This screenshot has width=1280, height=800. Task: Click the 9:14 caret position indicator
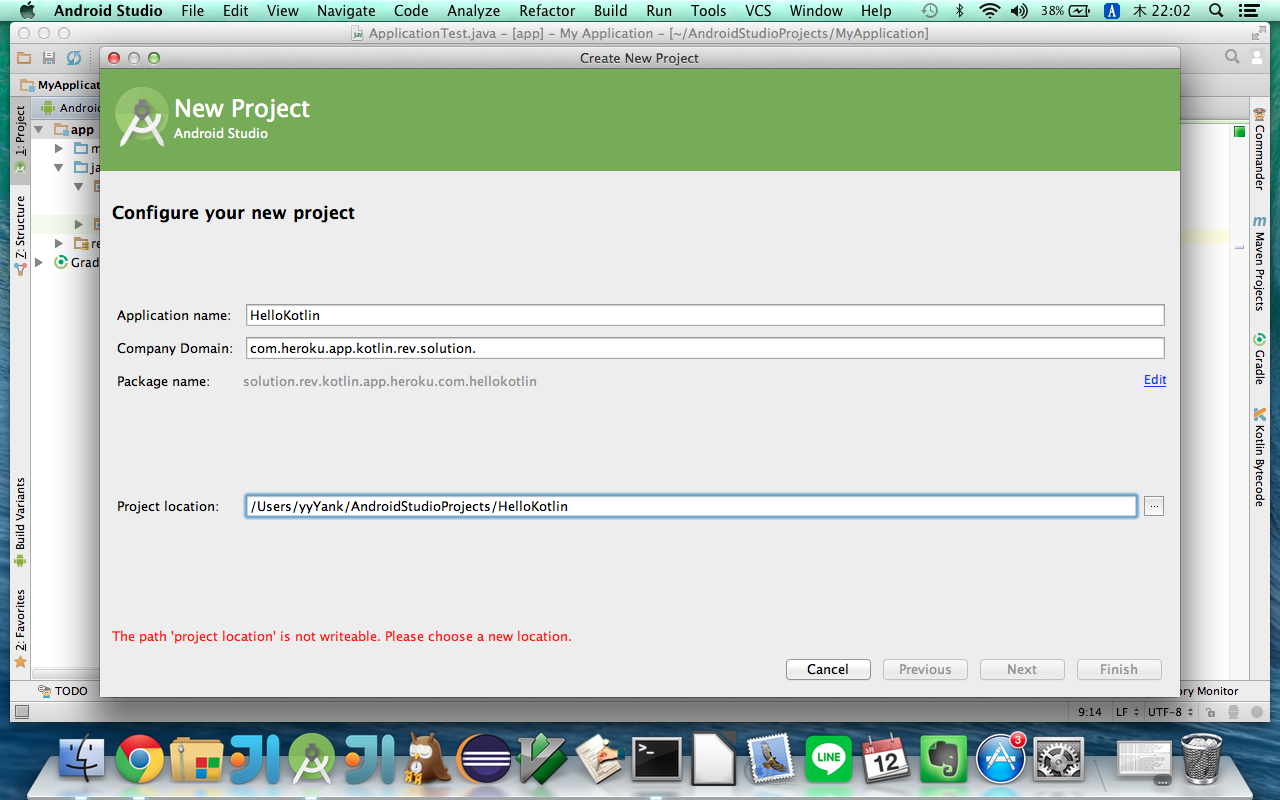(x=1090, y=712)
